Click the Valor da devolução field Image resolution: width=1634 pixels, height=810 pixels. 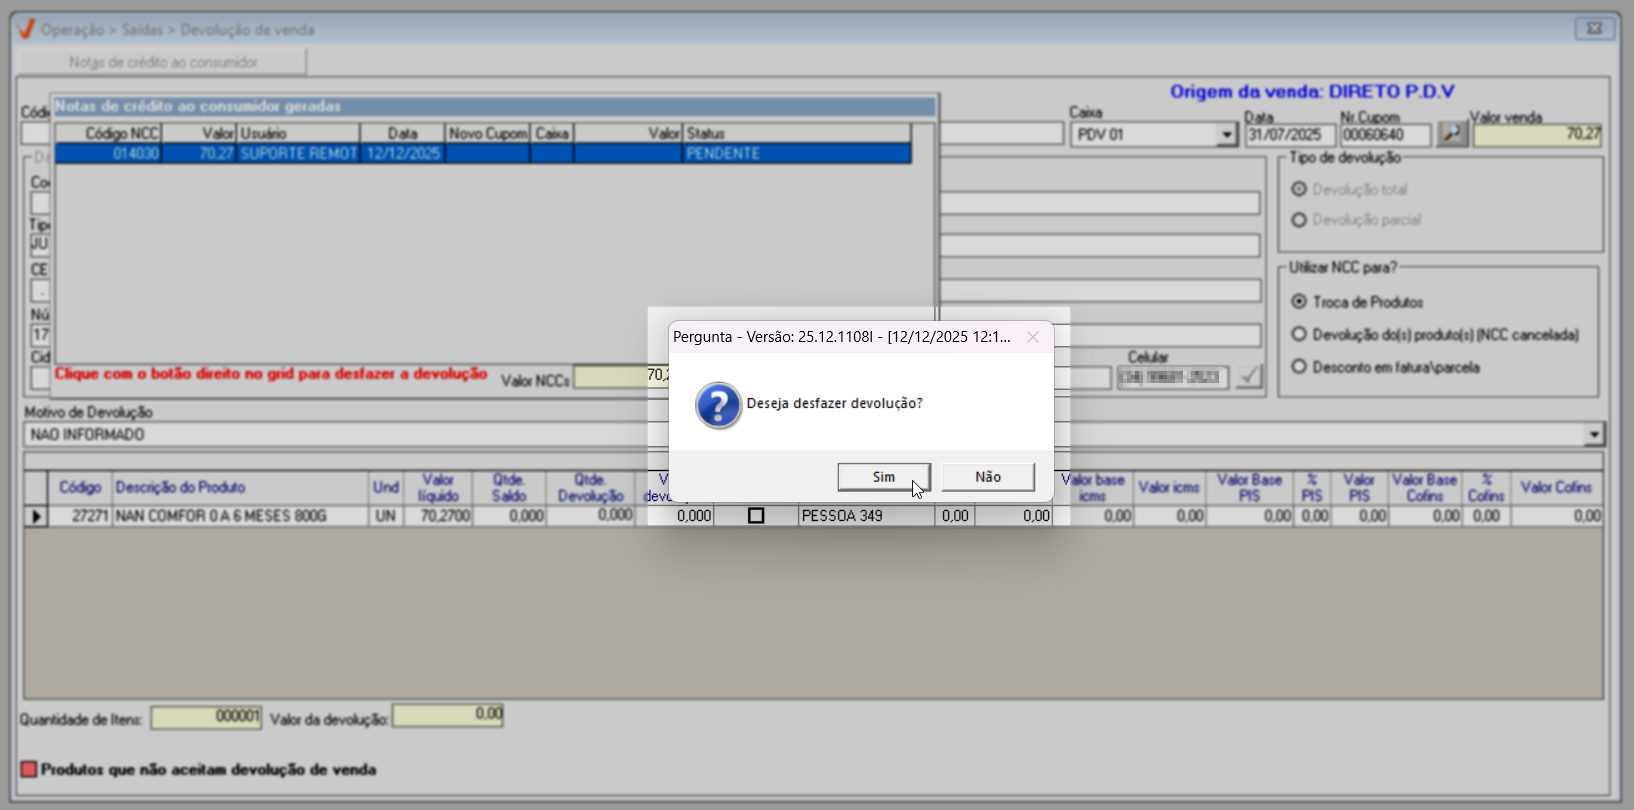point(448,716)
